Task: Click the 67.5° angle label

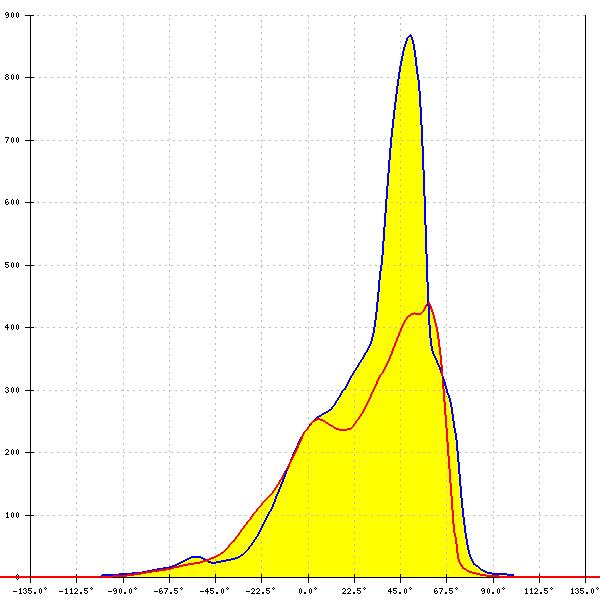Action: [x=446, y=591]
